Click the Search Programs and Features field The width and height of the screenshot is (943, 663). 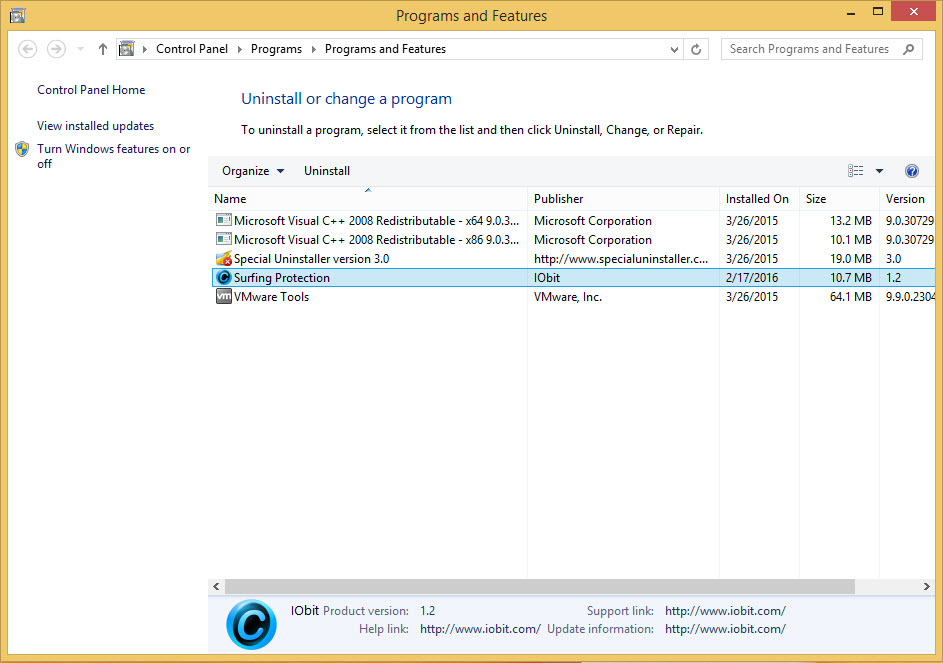click(x=822, y=49)
